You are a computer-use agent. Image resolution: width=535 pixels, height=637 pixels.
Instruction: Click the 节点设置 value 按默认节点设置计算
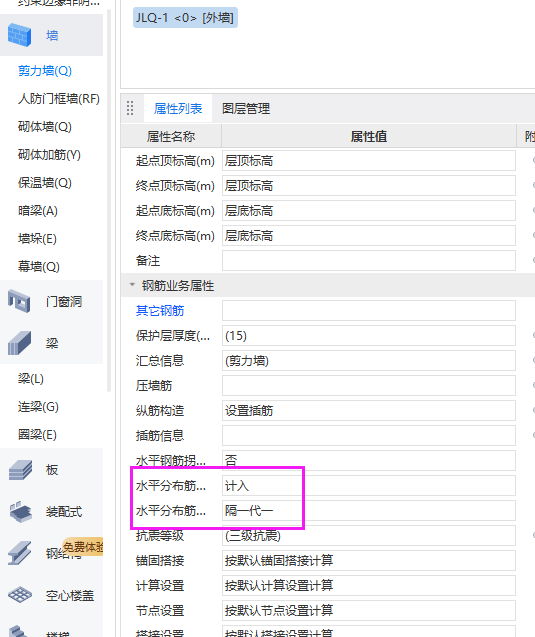tap(369, 611)
